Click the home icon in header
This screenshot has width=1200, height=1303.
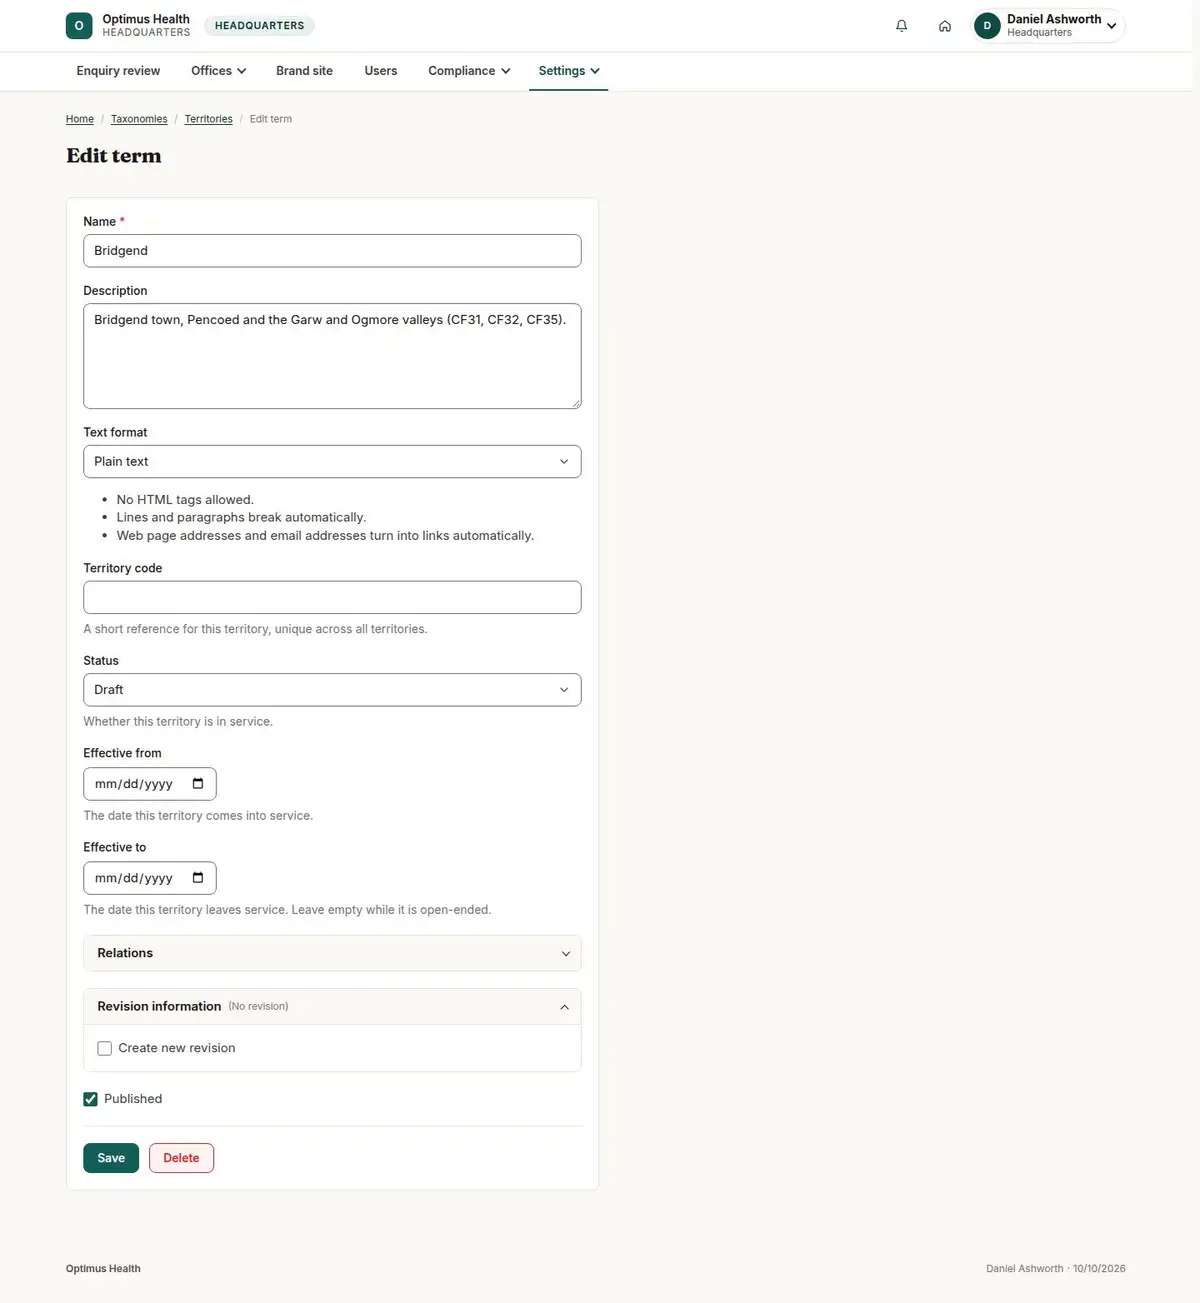[x=944, y=26]
